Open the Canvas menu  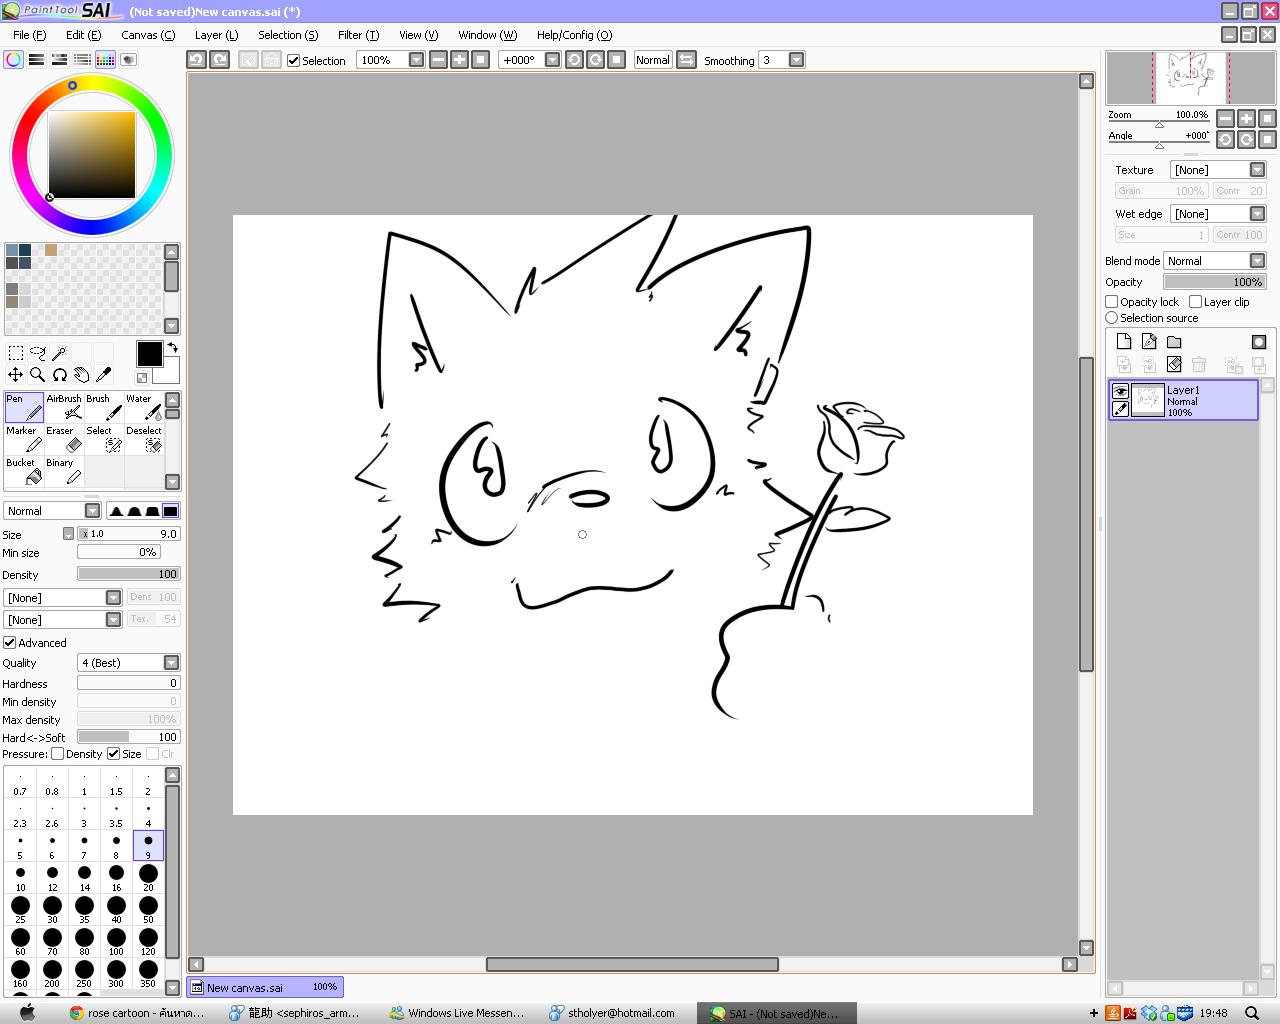(148, 35)
